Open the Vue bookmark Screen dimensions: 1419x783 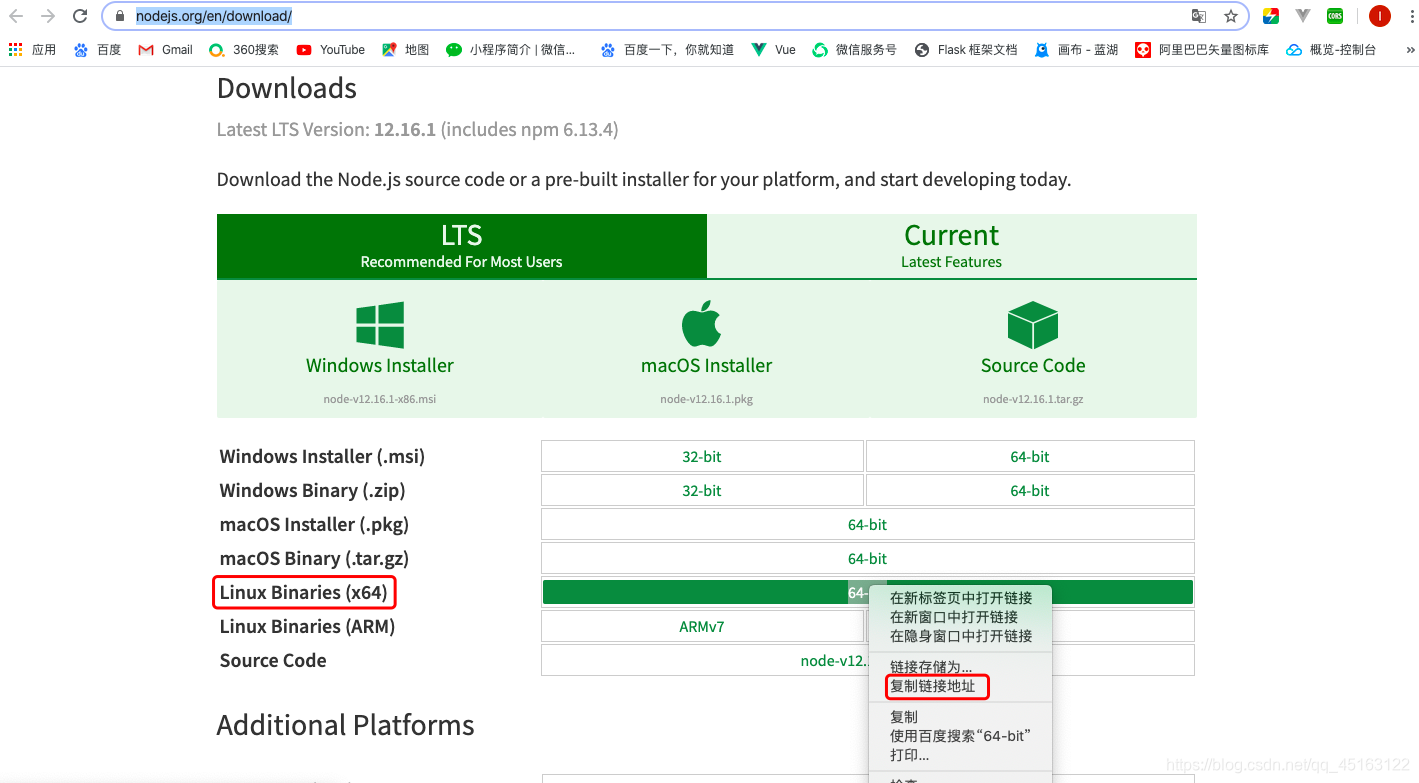pyautogui.click(x=774, y=49)
